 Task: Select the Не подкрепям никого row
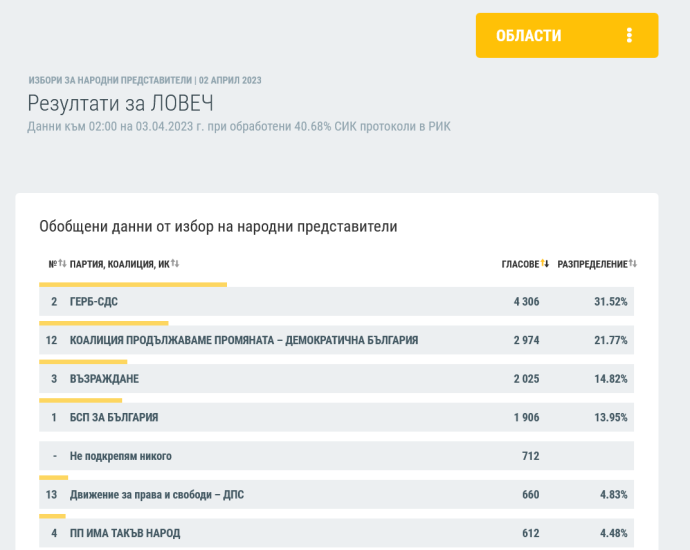tap(337, 456)
